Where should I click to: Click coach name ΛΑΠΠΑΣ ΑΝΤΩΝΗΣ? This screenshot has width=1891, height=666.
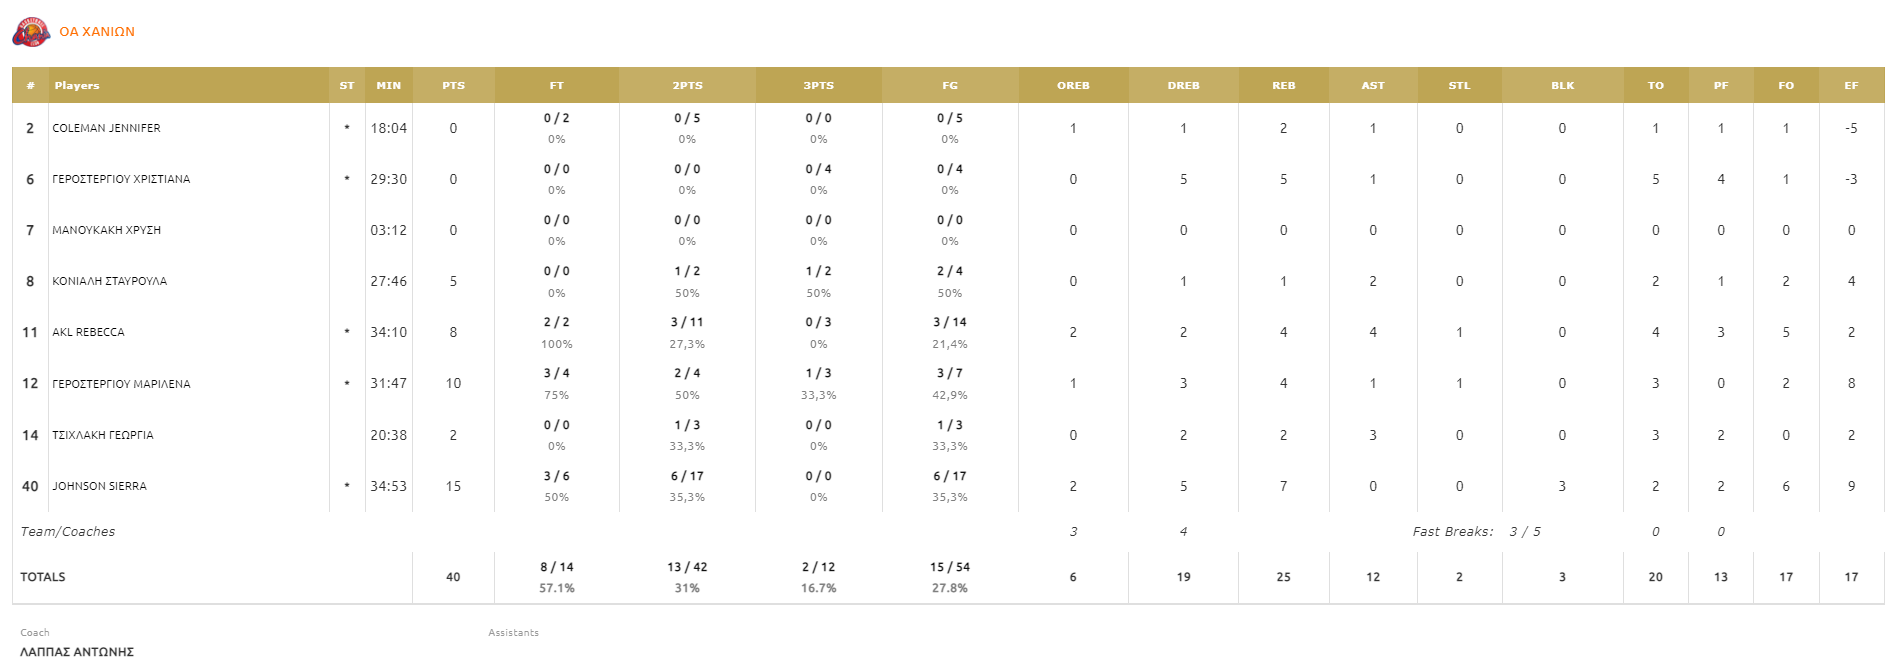pos(77,651)
